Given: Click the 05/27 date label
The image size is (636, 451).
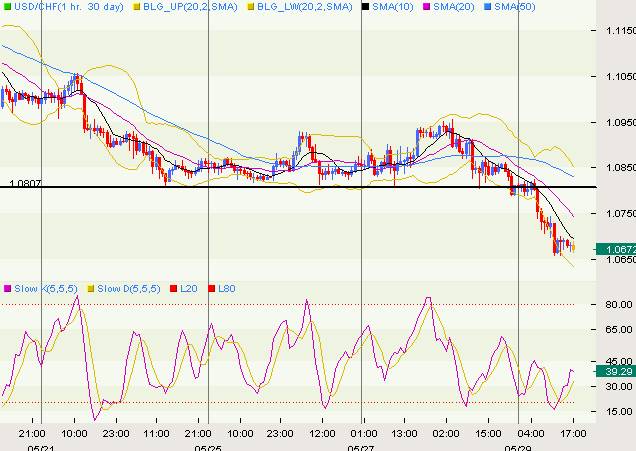Looking at the screenshot, I should pyautogui.click(x=361, y=448).
